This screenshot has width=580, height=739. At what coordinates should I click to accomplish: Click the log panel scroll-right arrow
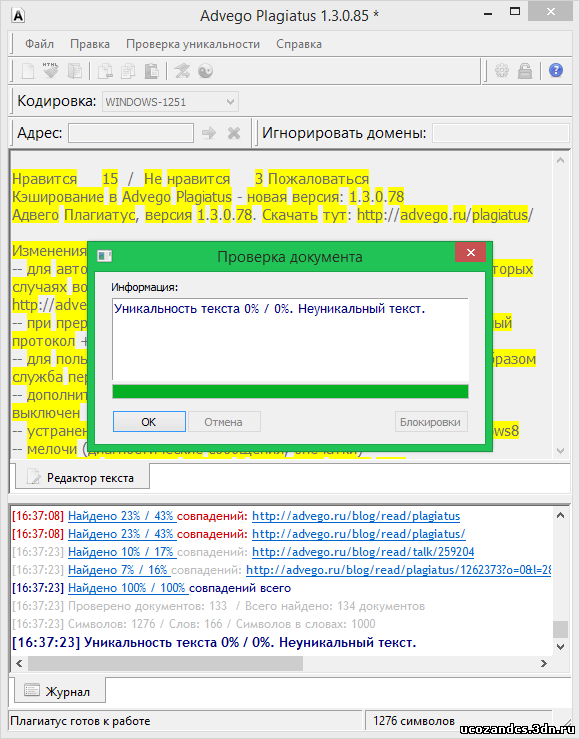pos(544,663)
